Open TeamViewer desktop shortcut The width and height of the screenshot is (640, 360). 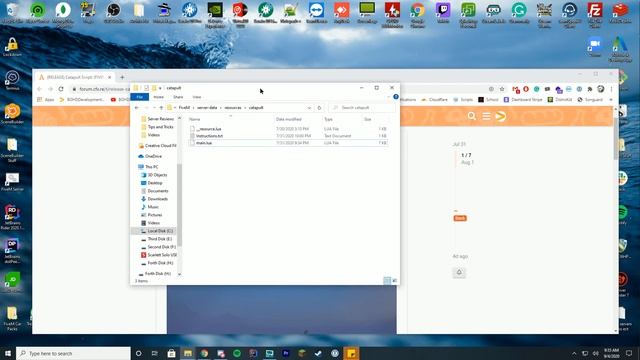(x=316, y=12)
